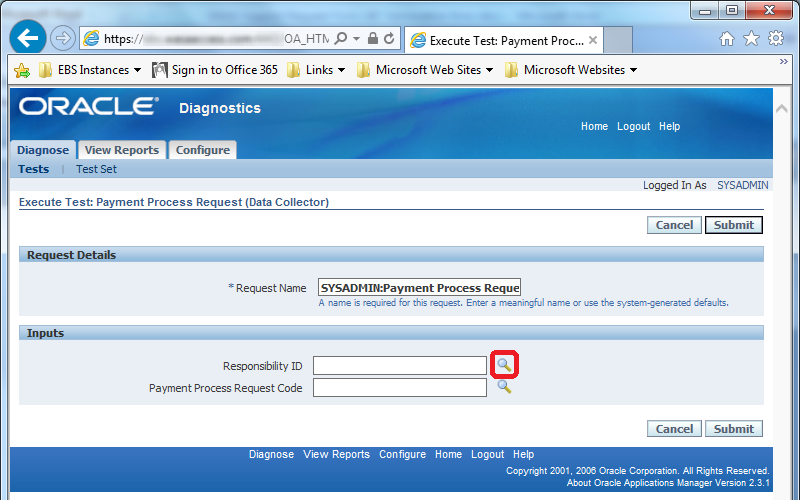The width and height of the screenshot is (800, 500).
Task: Maximize the browser window
Action: tap(732, 10)
